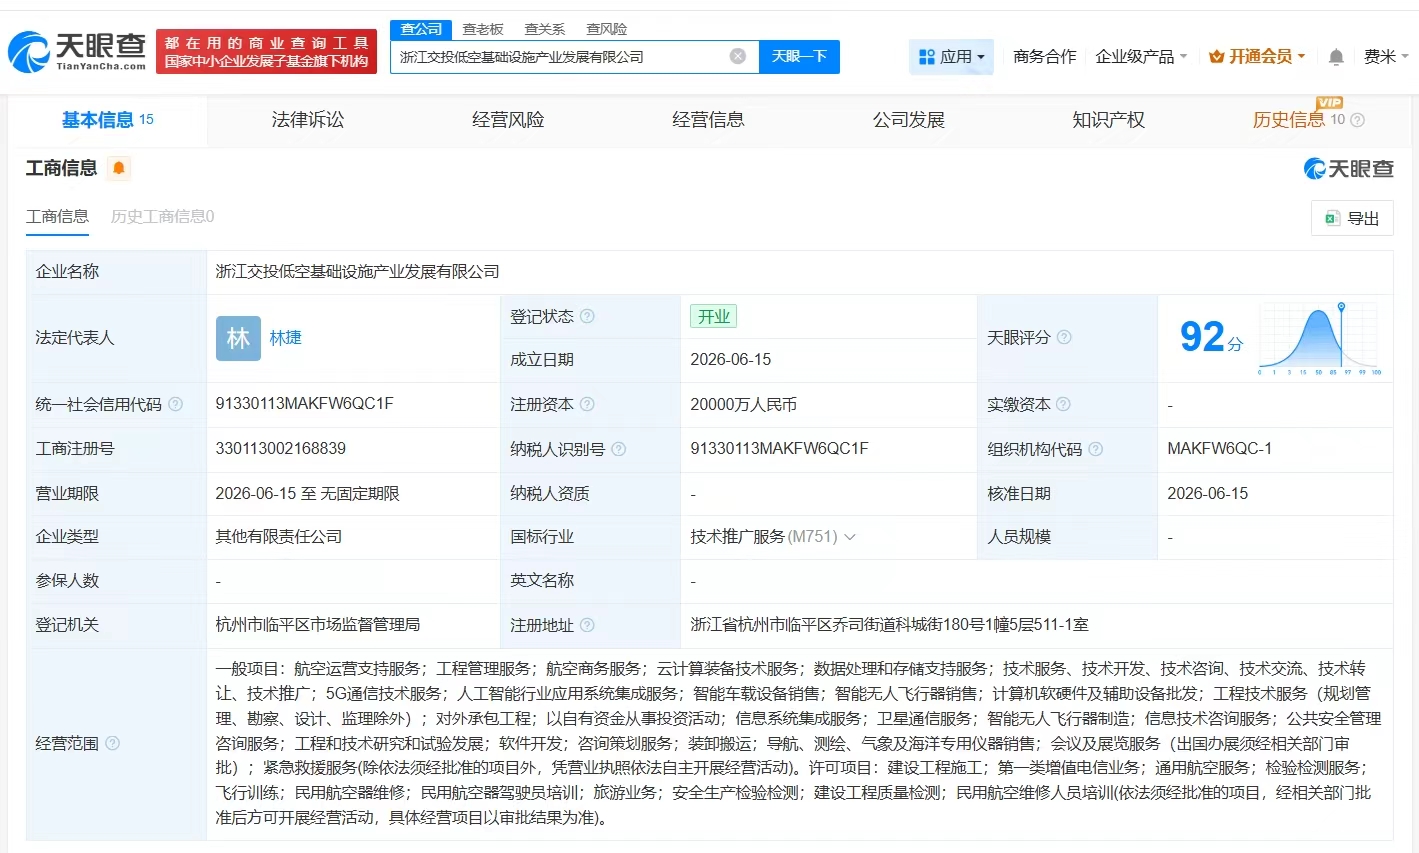Open the 公司发展 tab

908,120
